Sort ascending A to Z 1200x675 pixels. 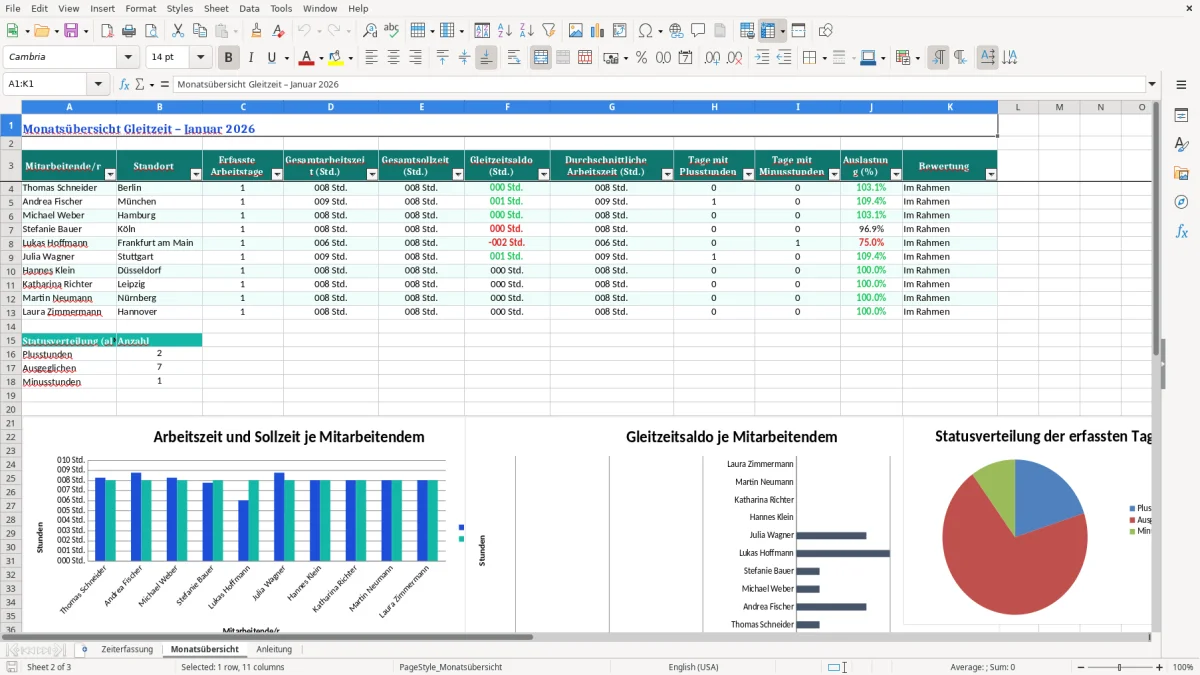(x=504, y=31)
